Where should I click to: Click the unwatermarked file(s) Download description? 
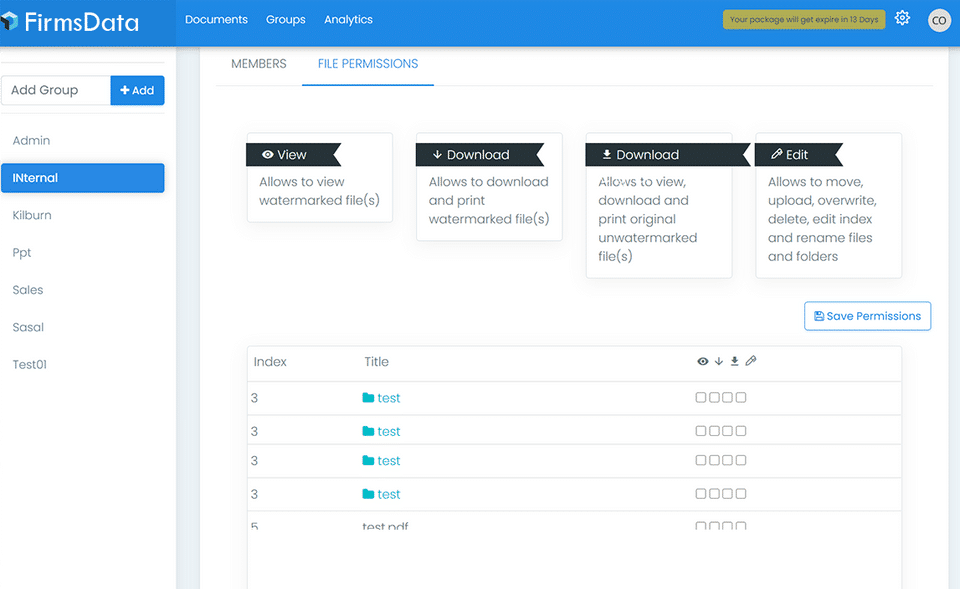tap(648, 219)
